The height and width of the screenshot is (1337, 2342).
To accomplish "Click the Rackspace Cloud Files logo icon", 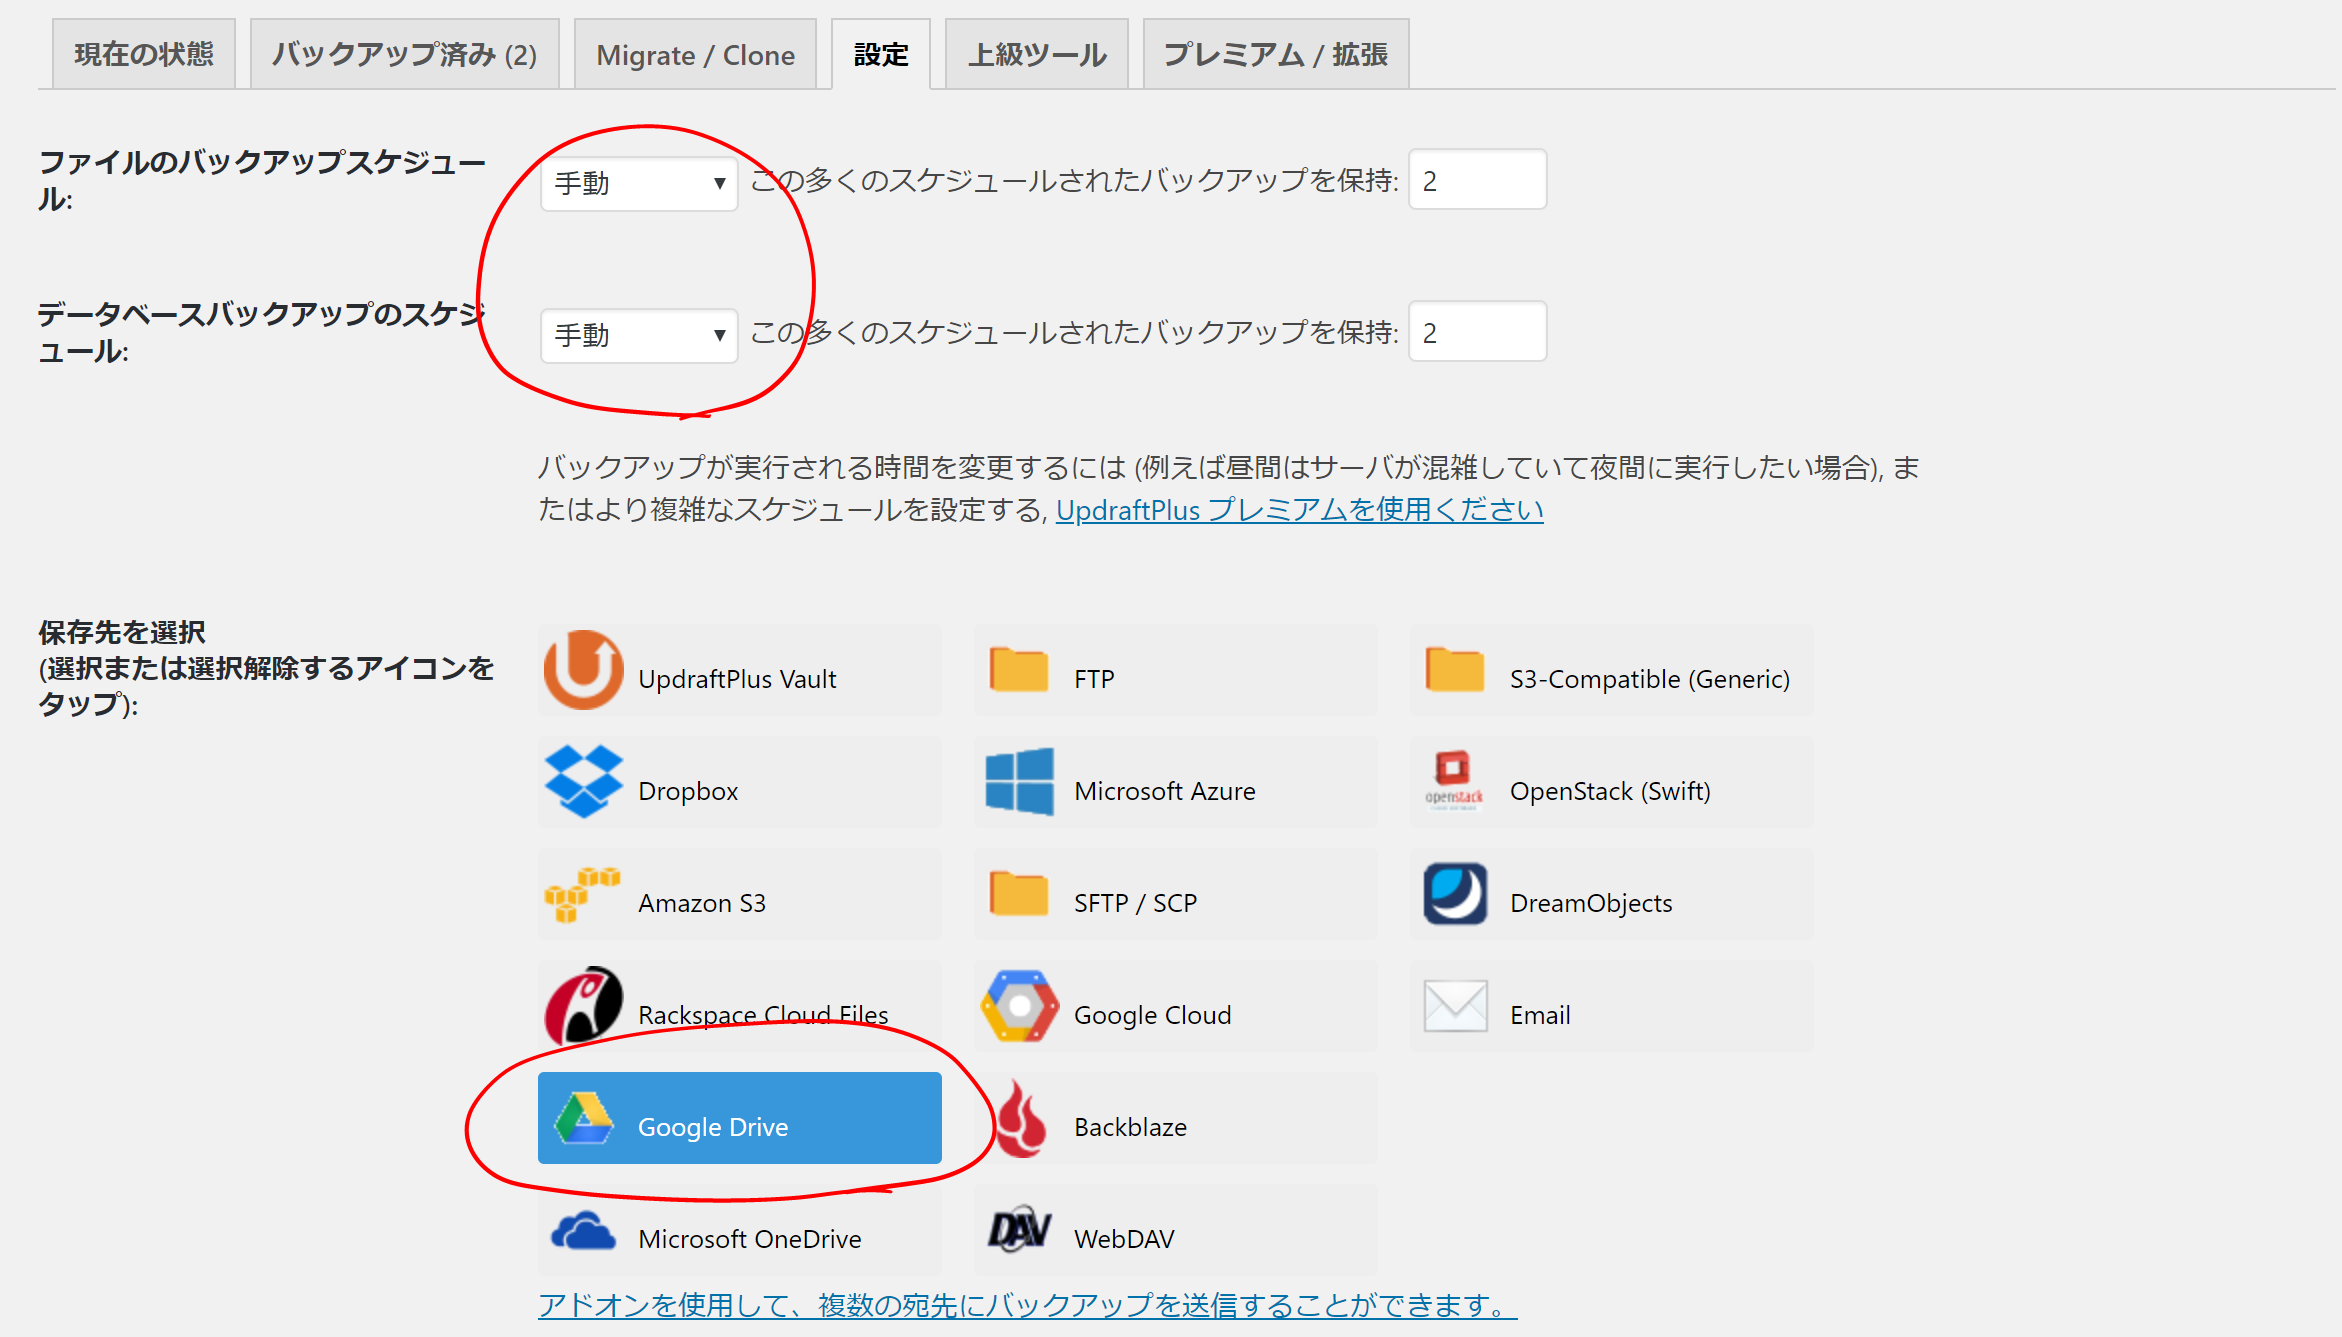I will pos(584,1005).
